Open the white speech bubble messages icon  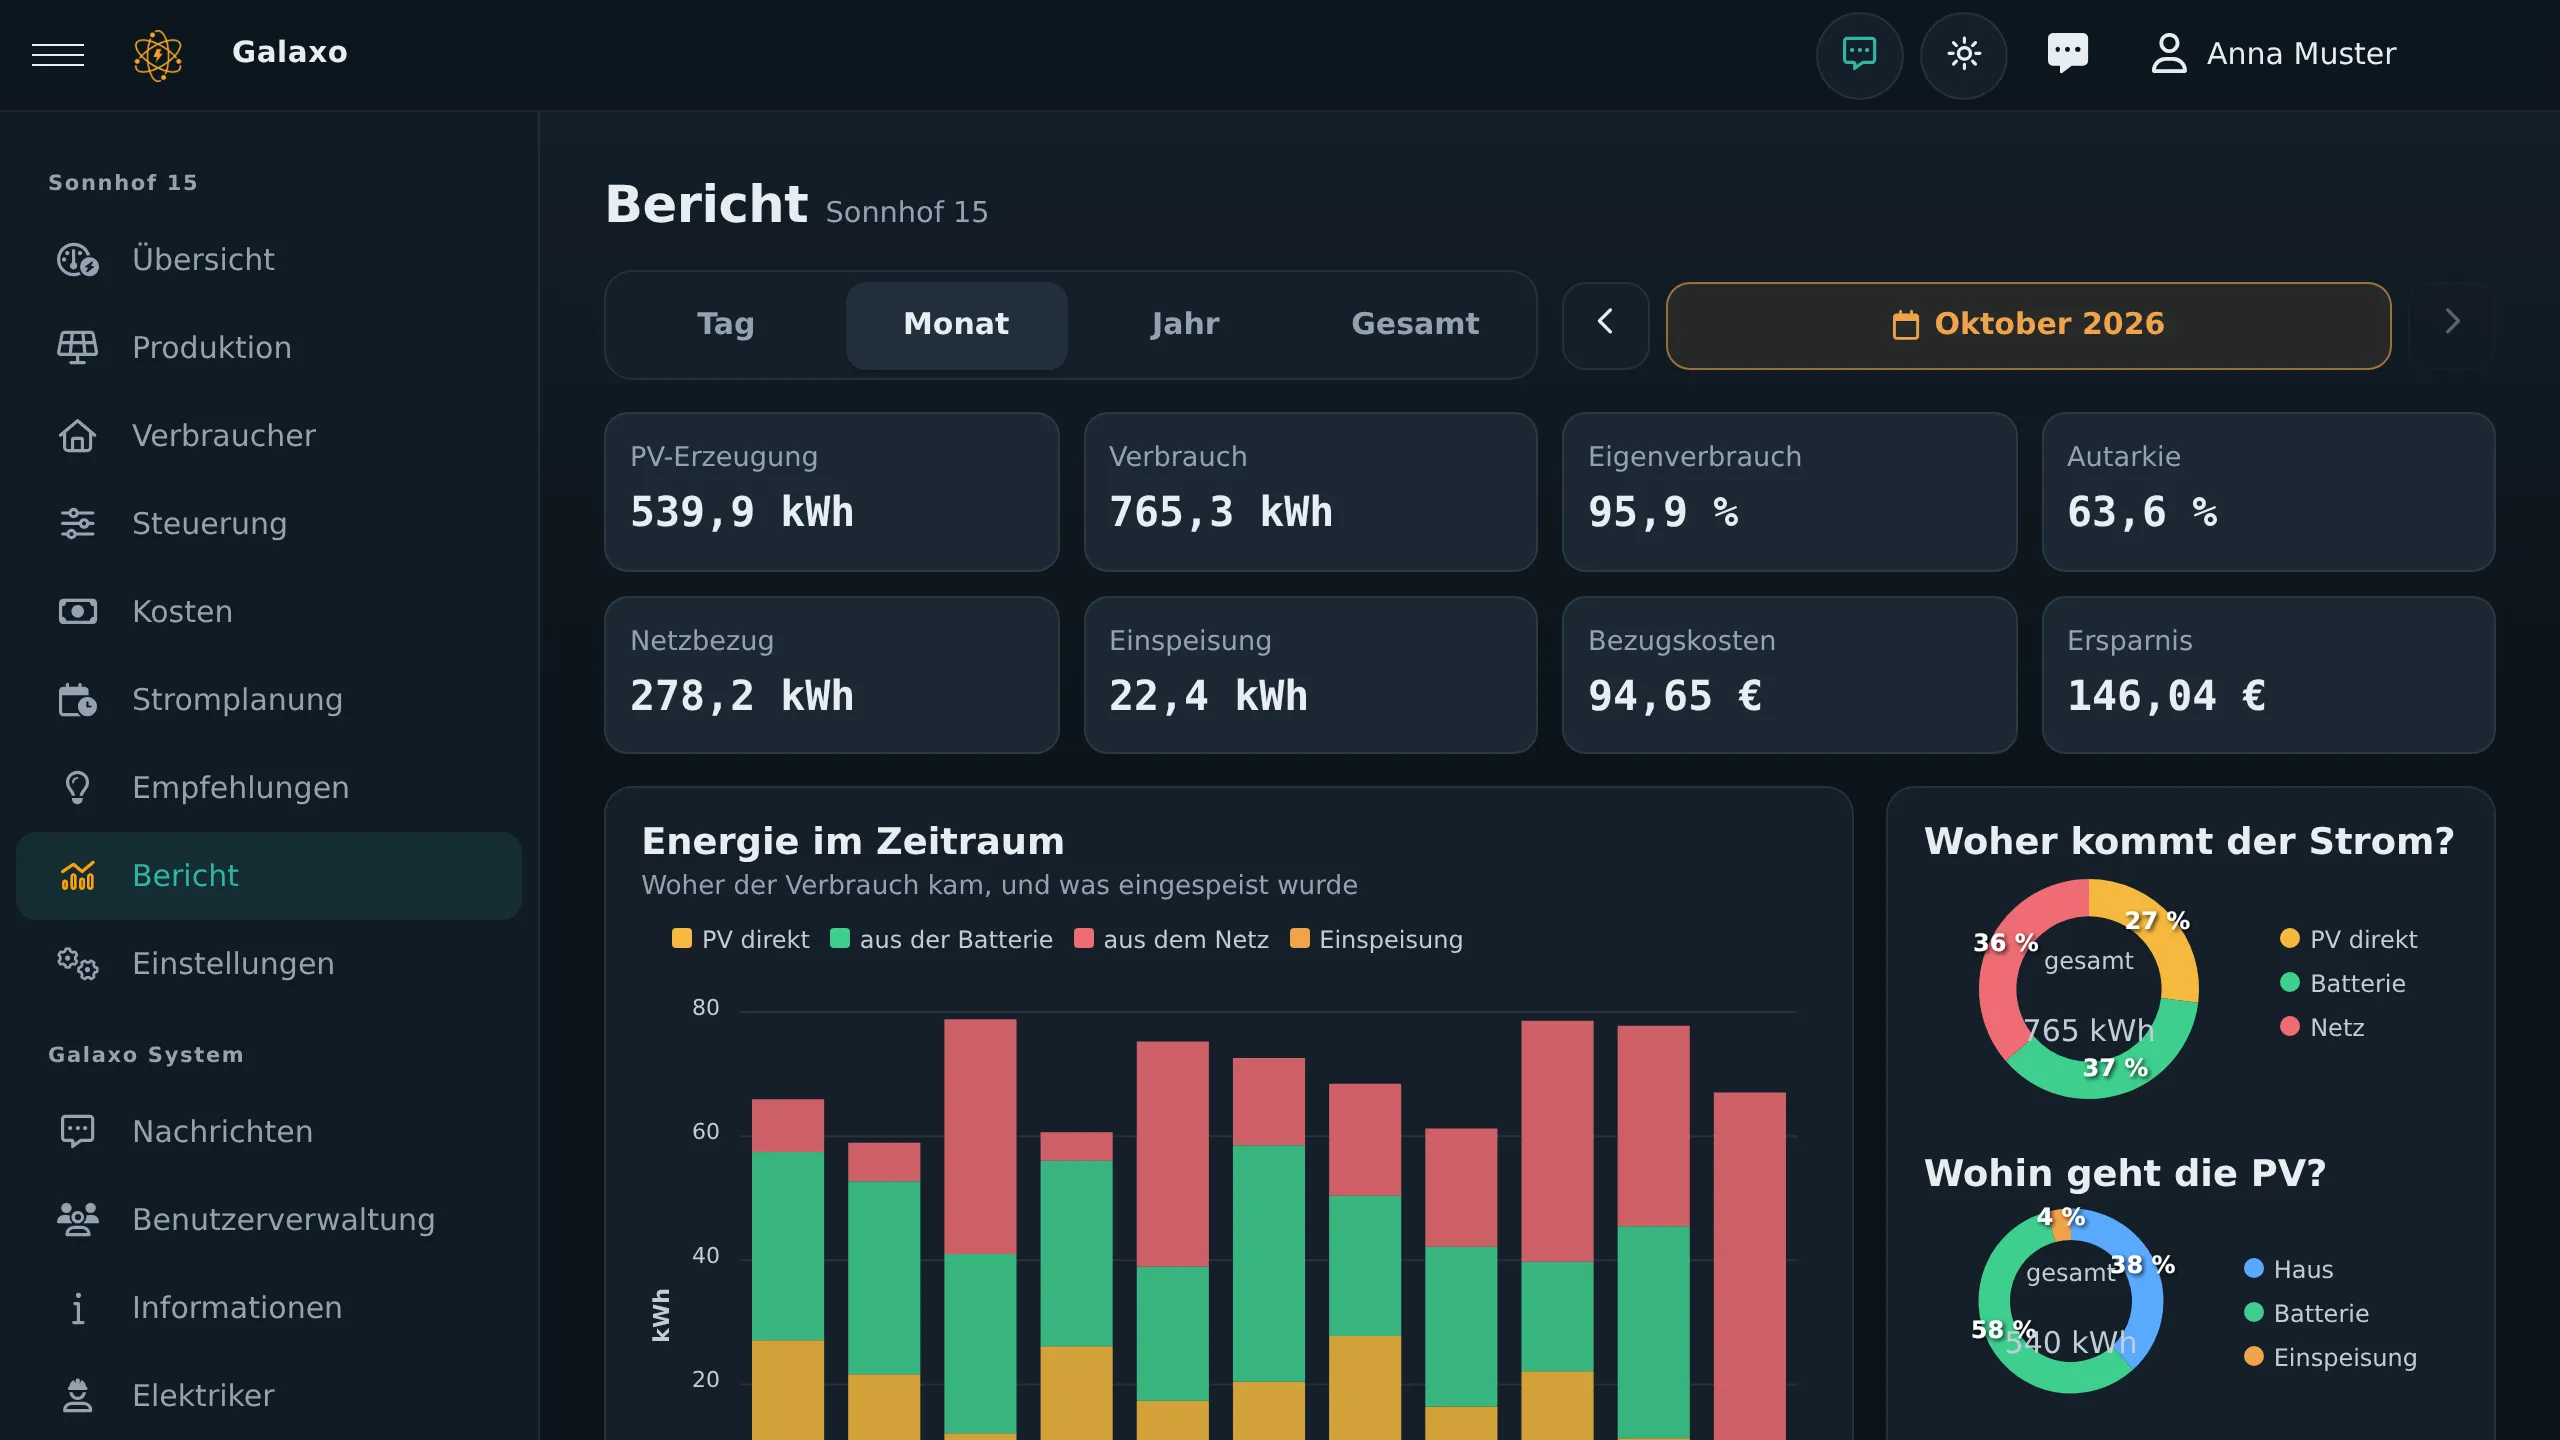[x=2067, y=54]
